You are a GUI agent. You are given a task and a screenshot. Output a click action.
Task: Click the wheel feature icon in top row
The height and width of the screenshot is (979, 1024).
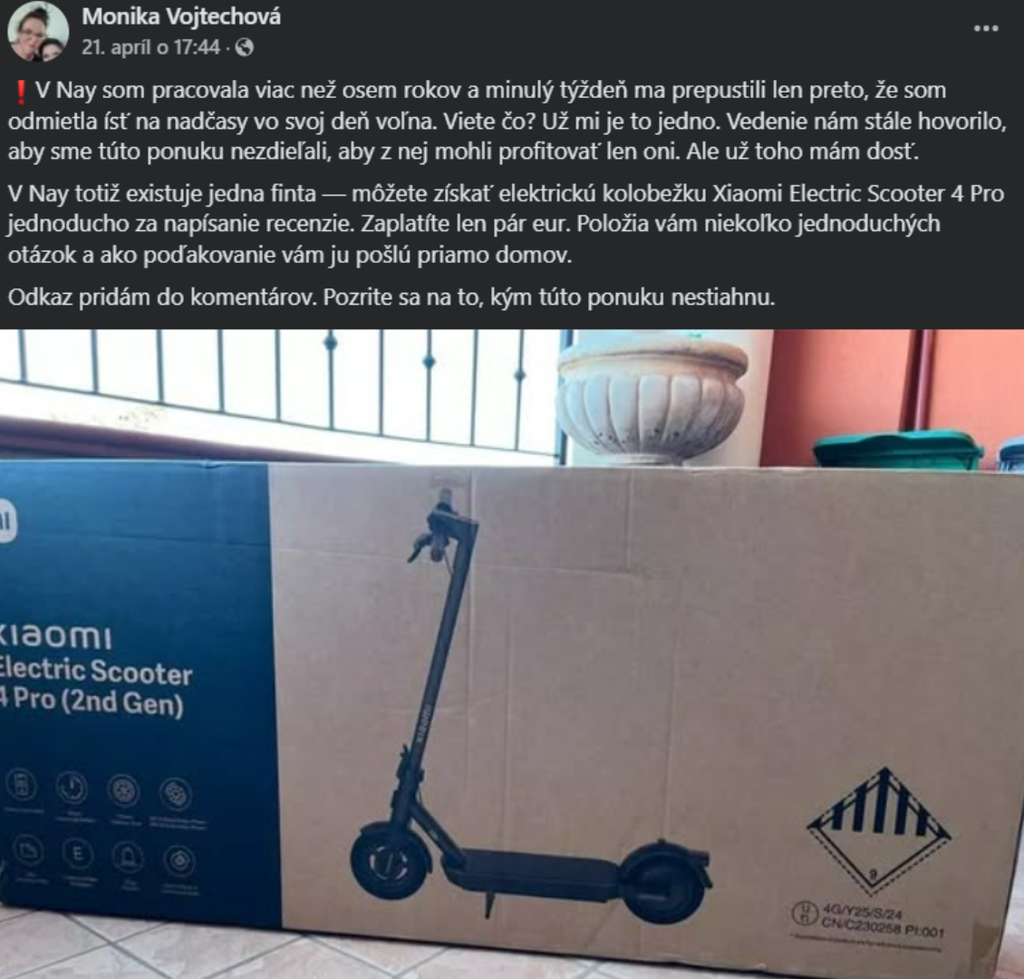pyautogui.click(x=123, y=792)
